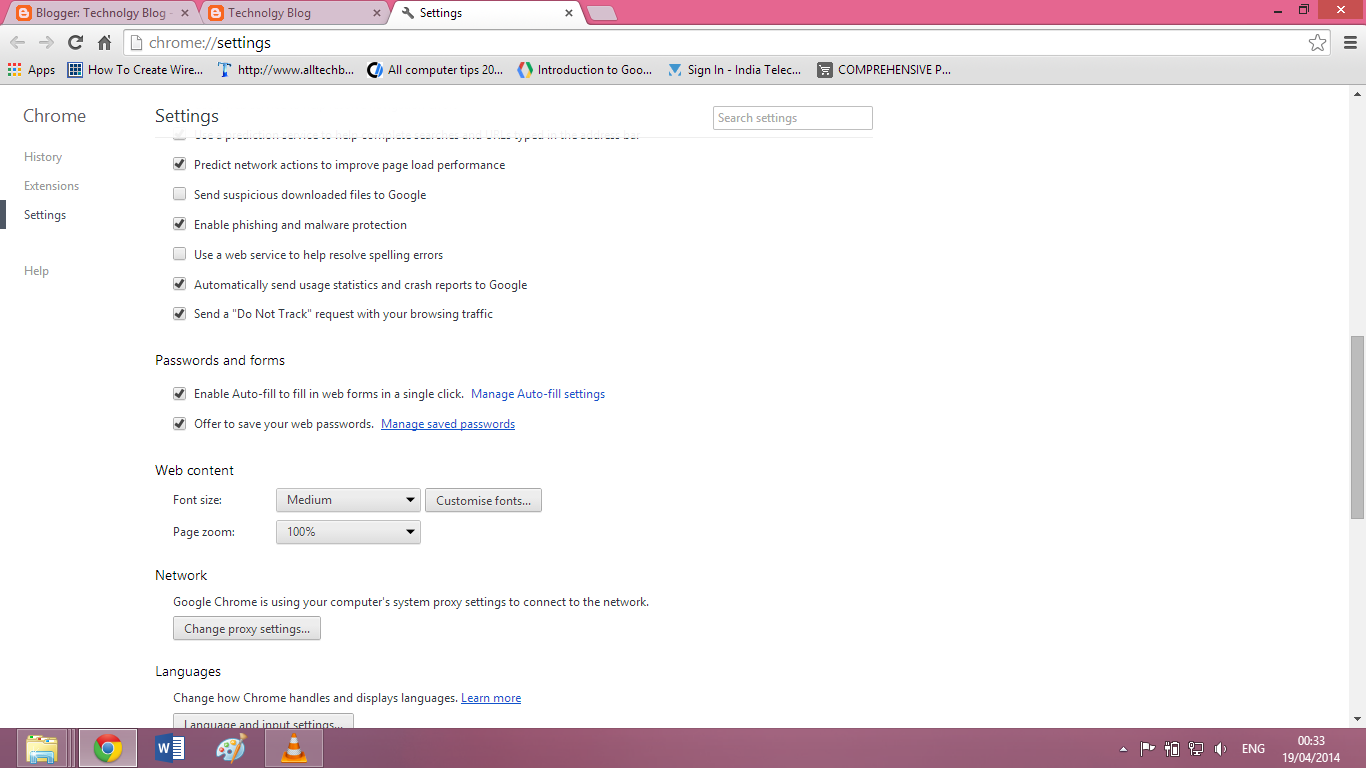
Task: Toggle the 'Do Not Track' request checkbox
Action: pos(180,314)
